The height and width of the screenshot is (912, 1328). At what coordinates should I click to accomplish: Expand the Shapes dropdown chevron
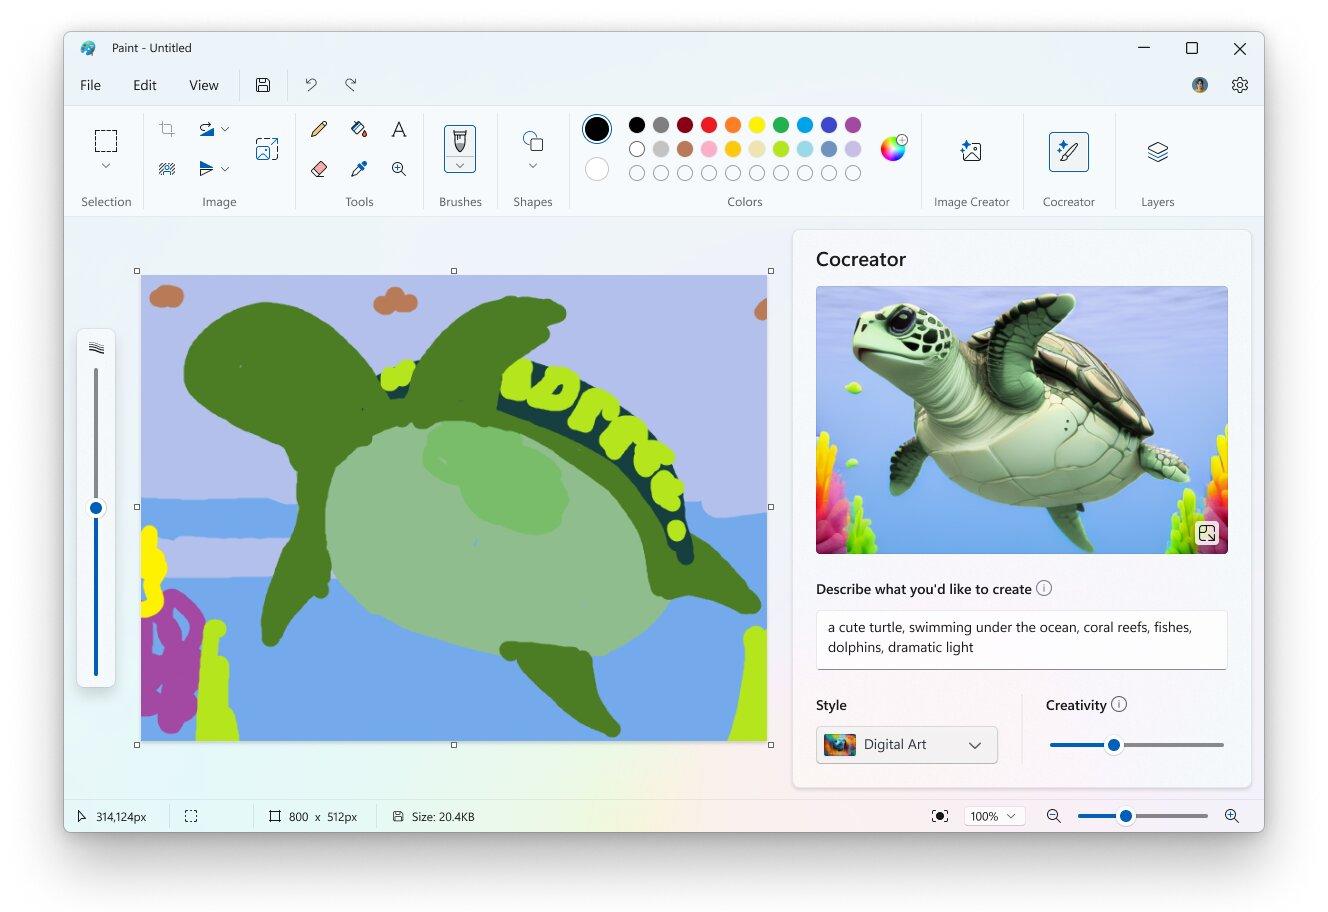tap(533, 166)
